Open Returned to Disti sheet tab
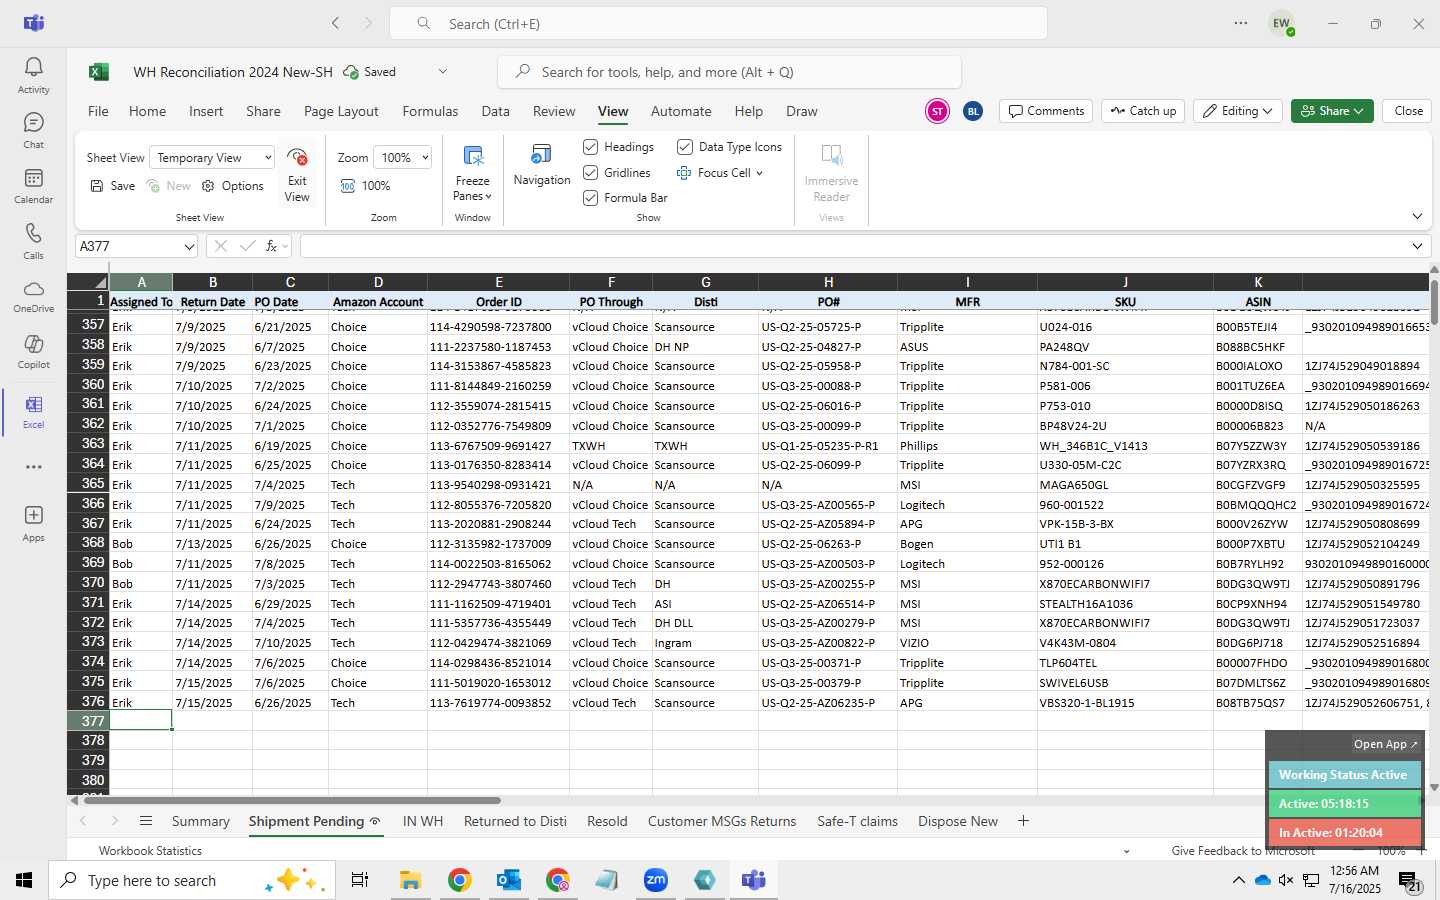Viewport: 1440px width, 900px height. click(515, 821)
